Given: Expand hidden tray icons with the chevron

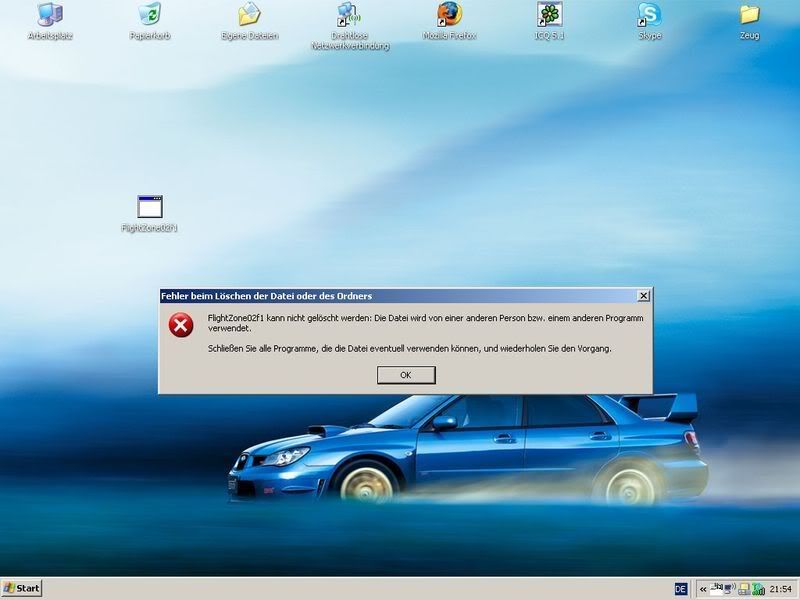Looking at the screenshot, I should [703, 589].
